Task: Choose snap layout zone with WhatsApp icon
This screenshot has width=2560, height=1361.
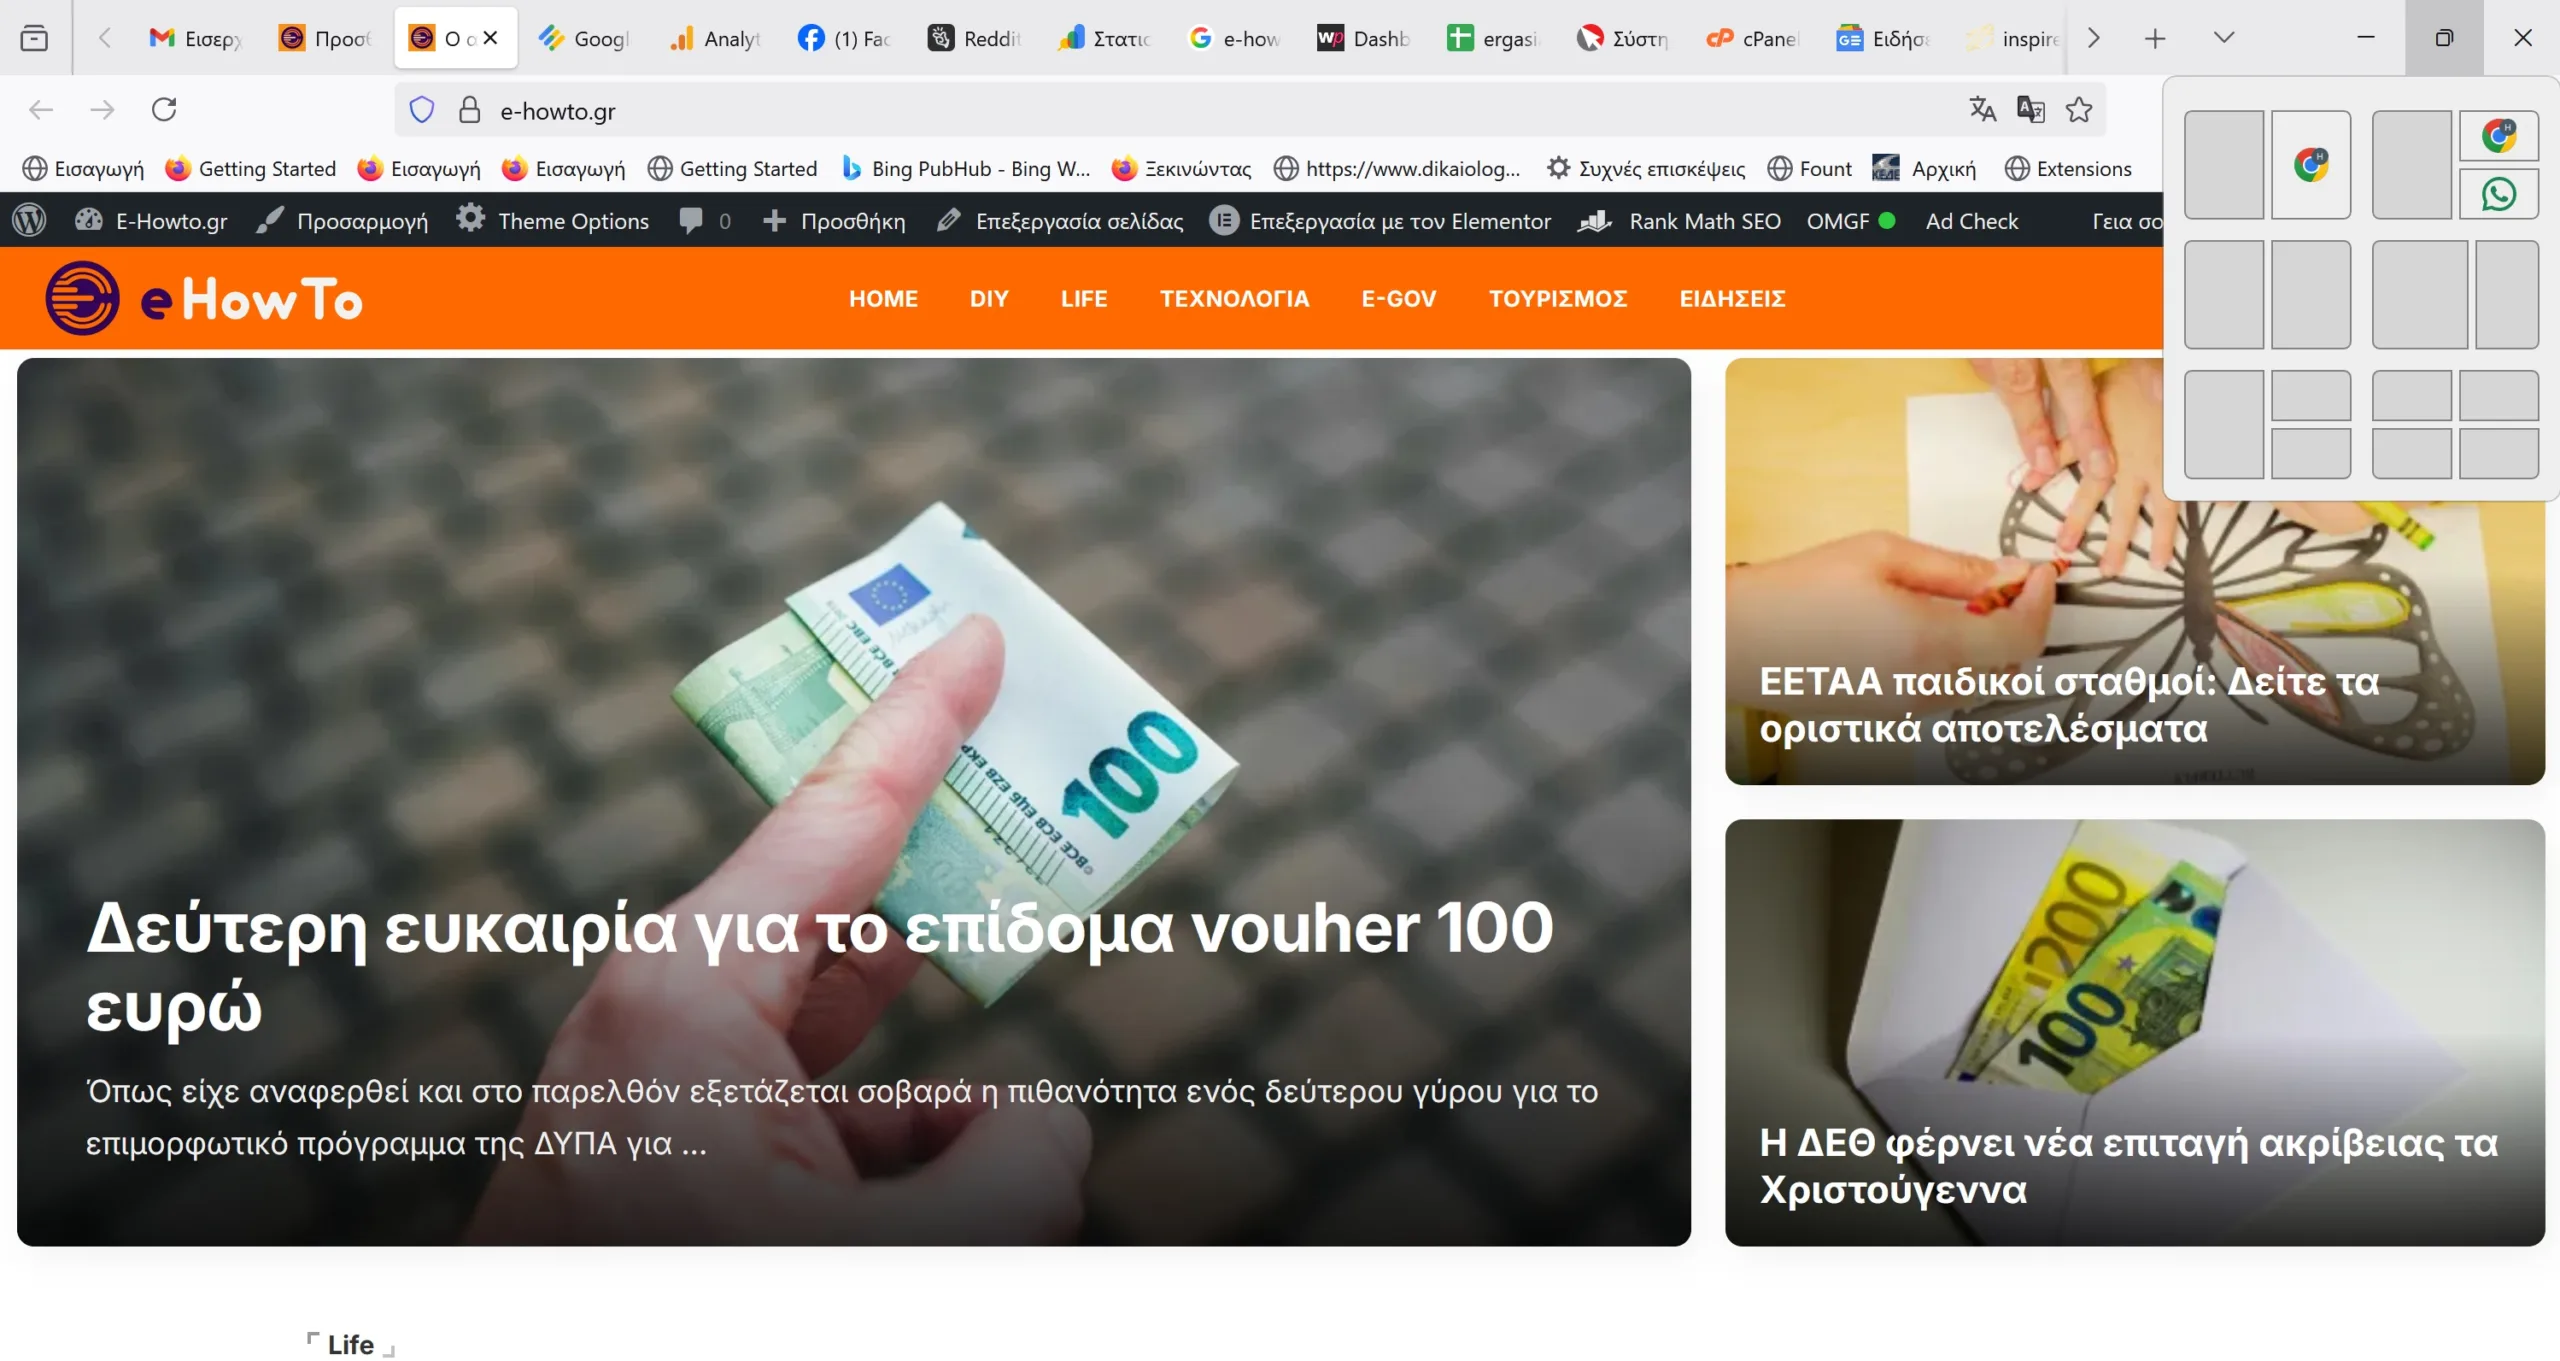Action: pyautogui.click(x=2498, y=194)
